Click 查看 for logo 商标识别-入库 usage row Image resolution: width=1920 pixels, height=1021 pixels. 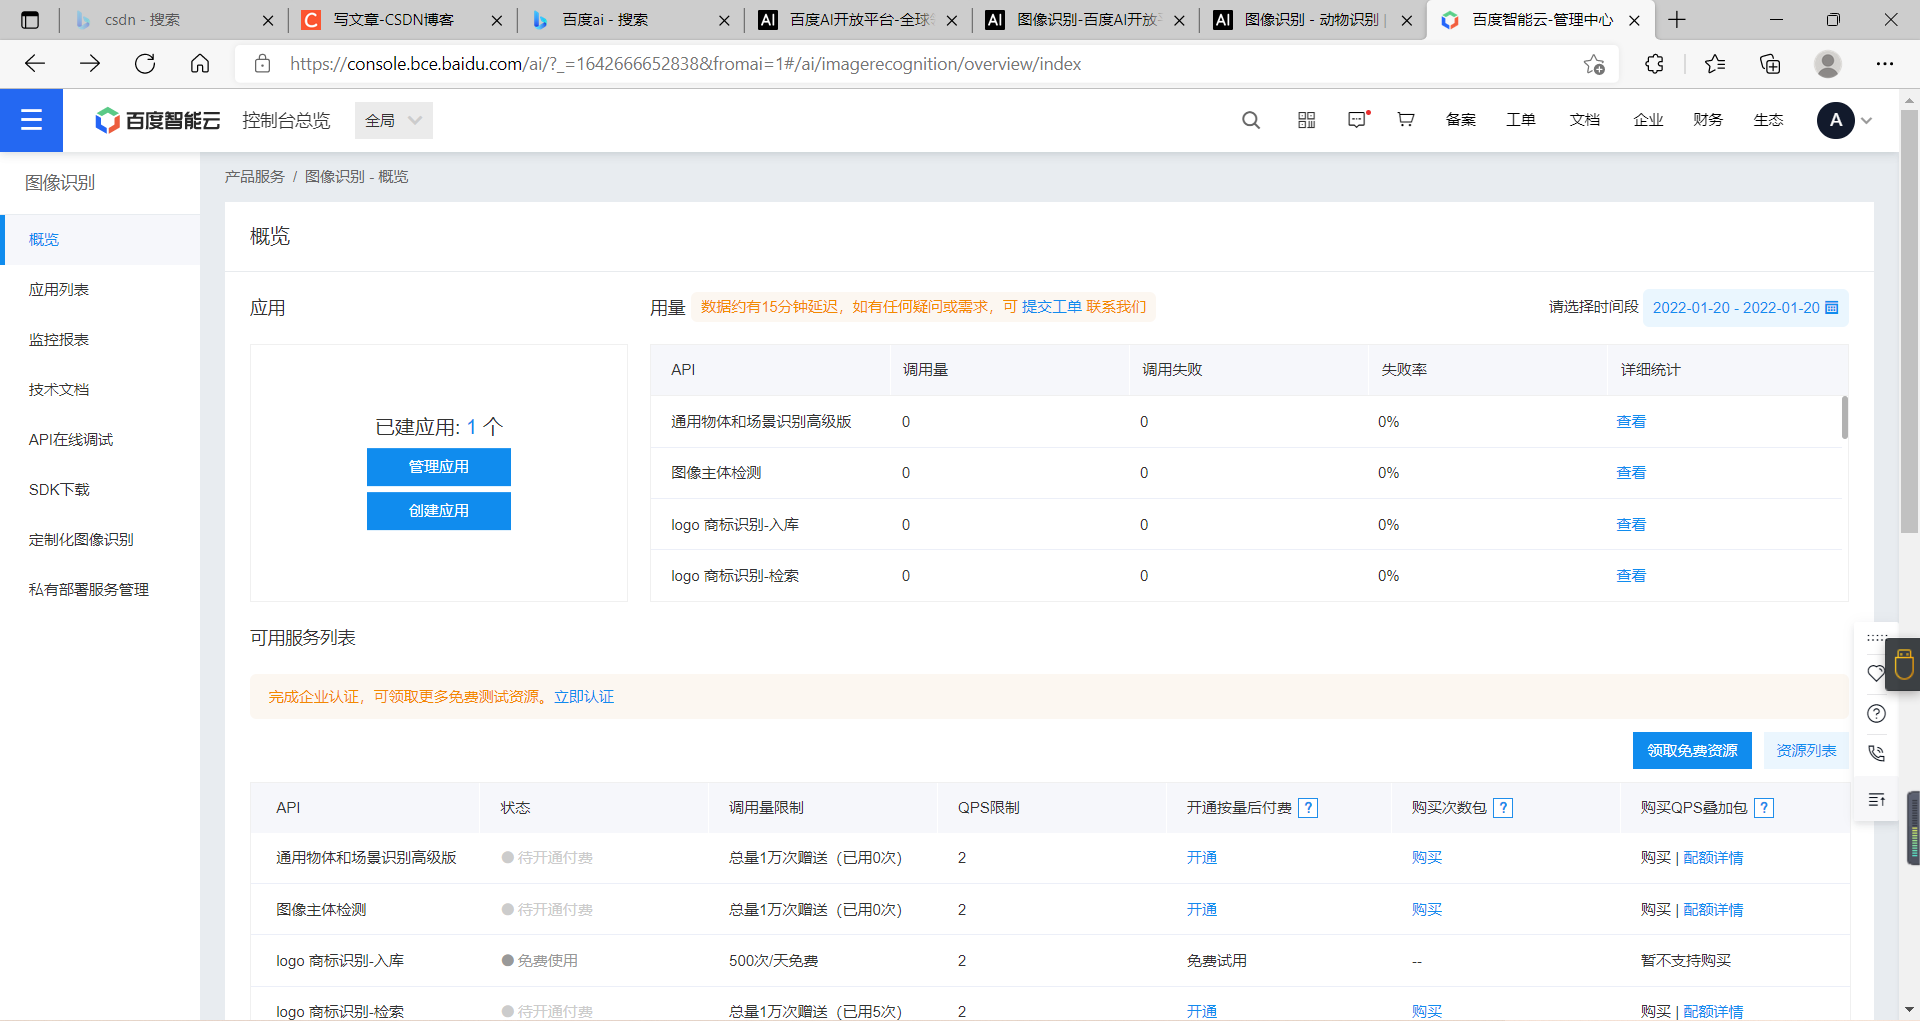pyautogui.click(x=1631, y=525)
